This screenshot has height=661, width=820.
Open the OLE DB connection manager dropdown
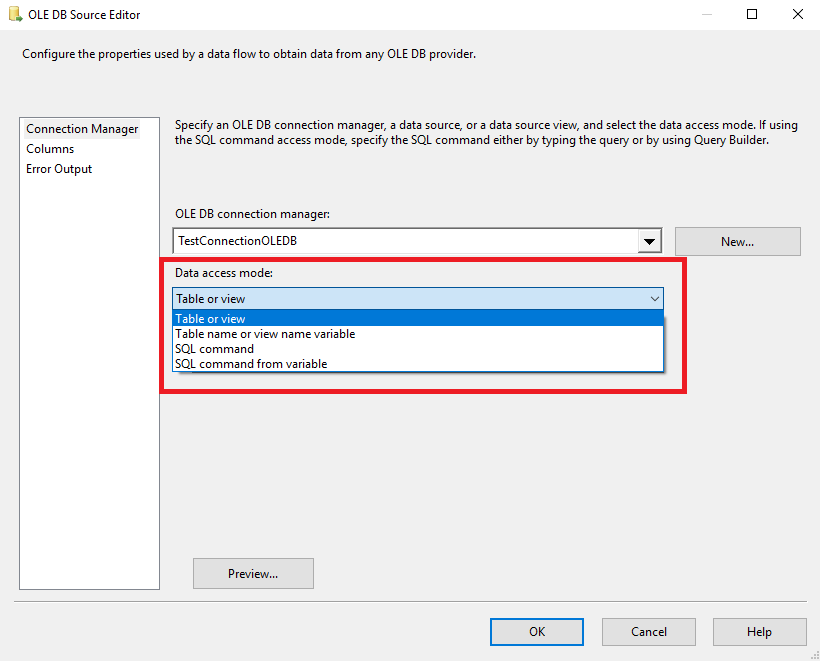pyautogui.click(x=650, y=241)
